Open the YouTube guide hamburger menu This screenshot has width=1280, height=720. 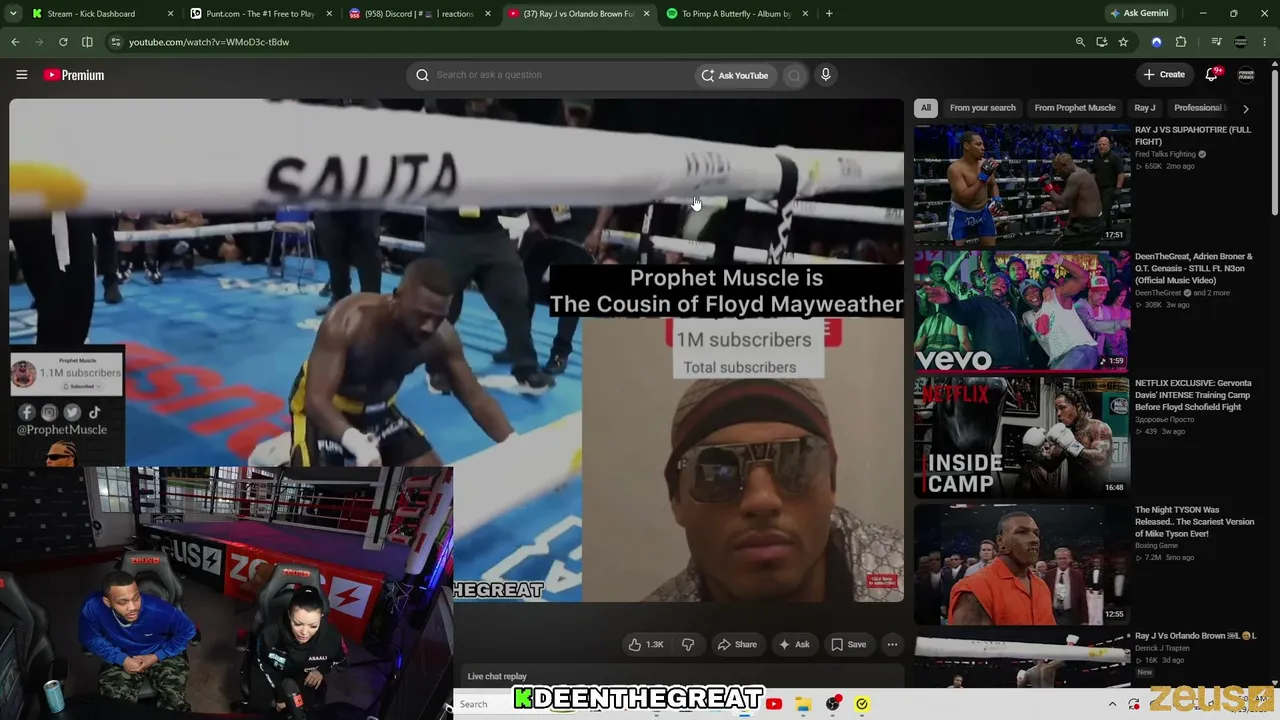click(21, 75)
